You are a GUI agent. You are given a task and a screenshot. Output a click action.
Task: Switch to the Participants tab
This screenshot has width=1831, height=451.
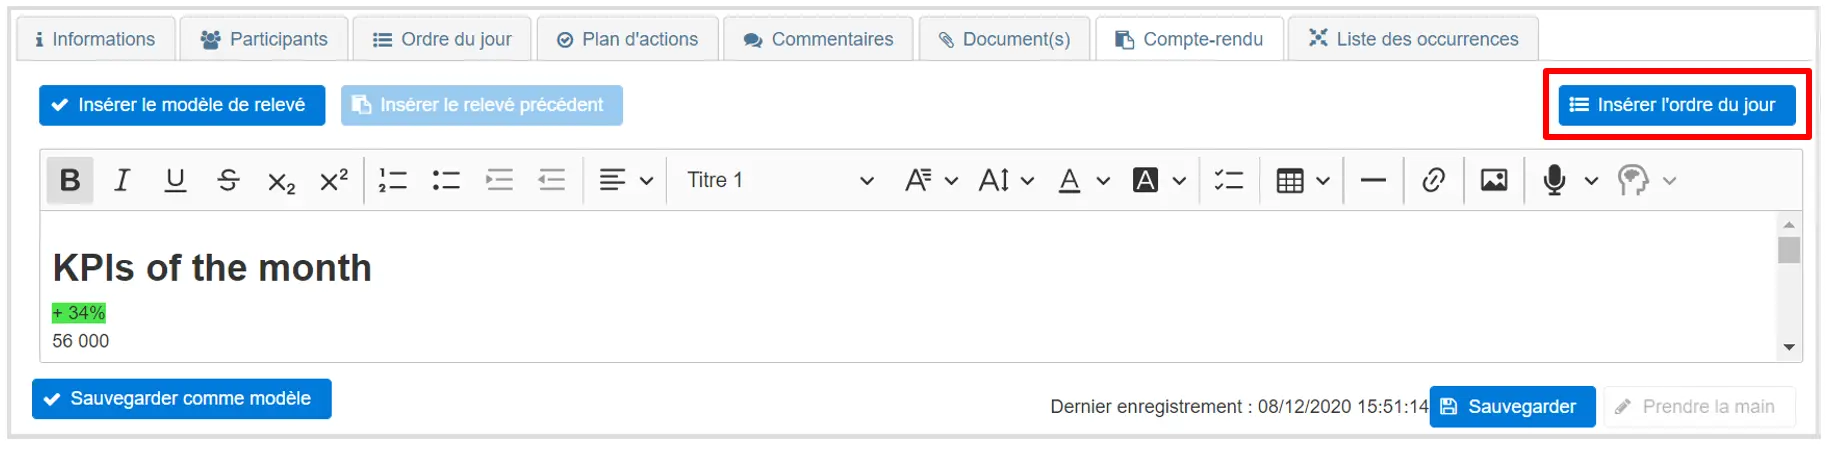click(264, 39)
